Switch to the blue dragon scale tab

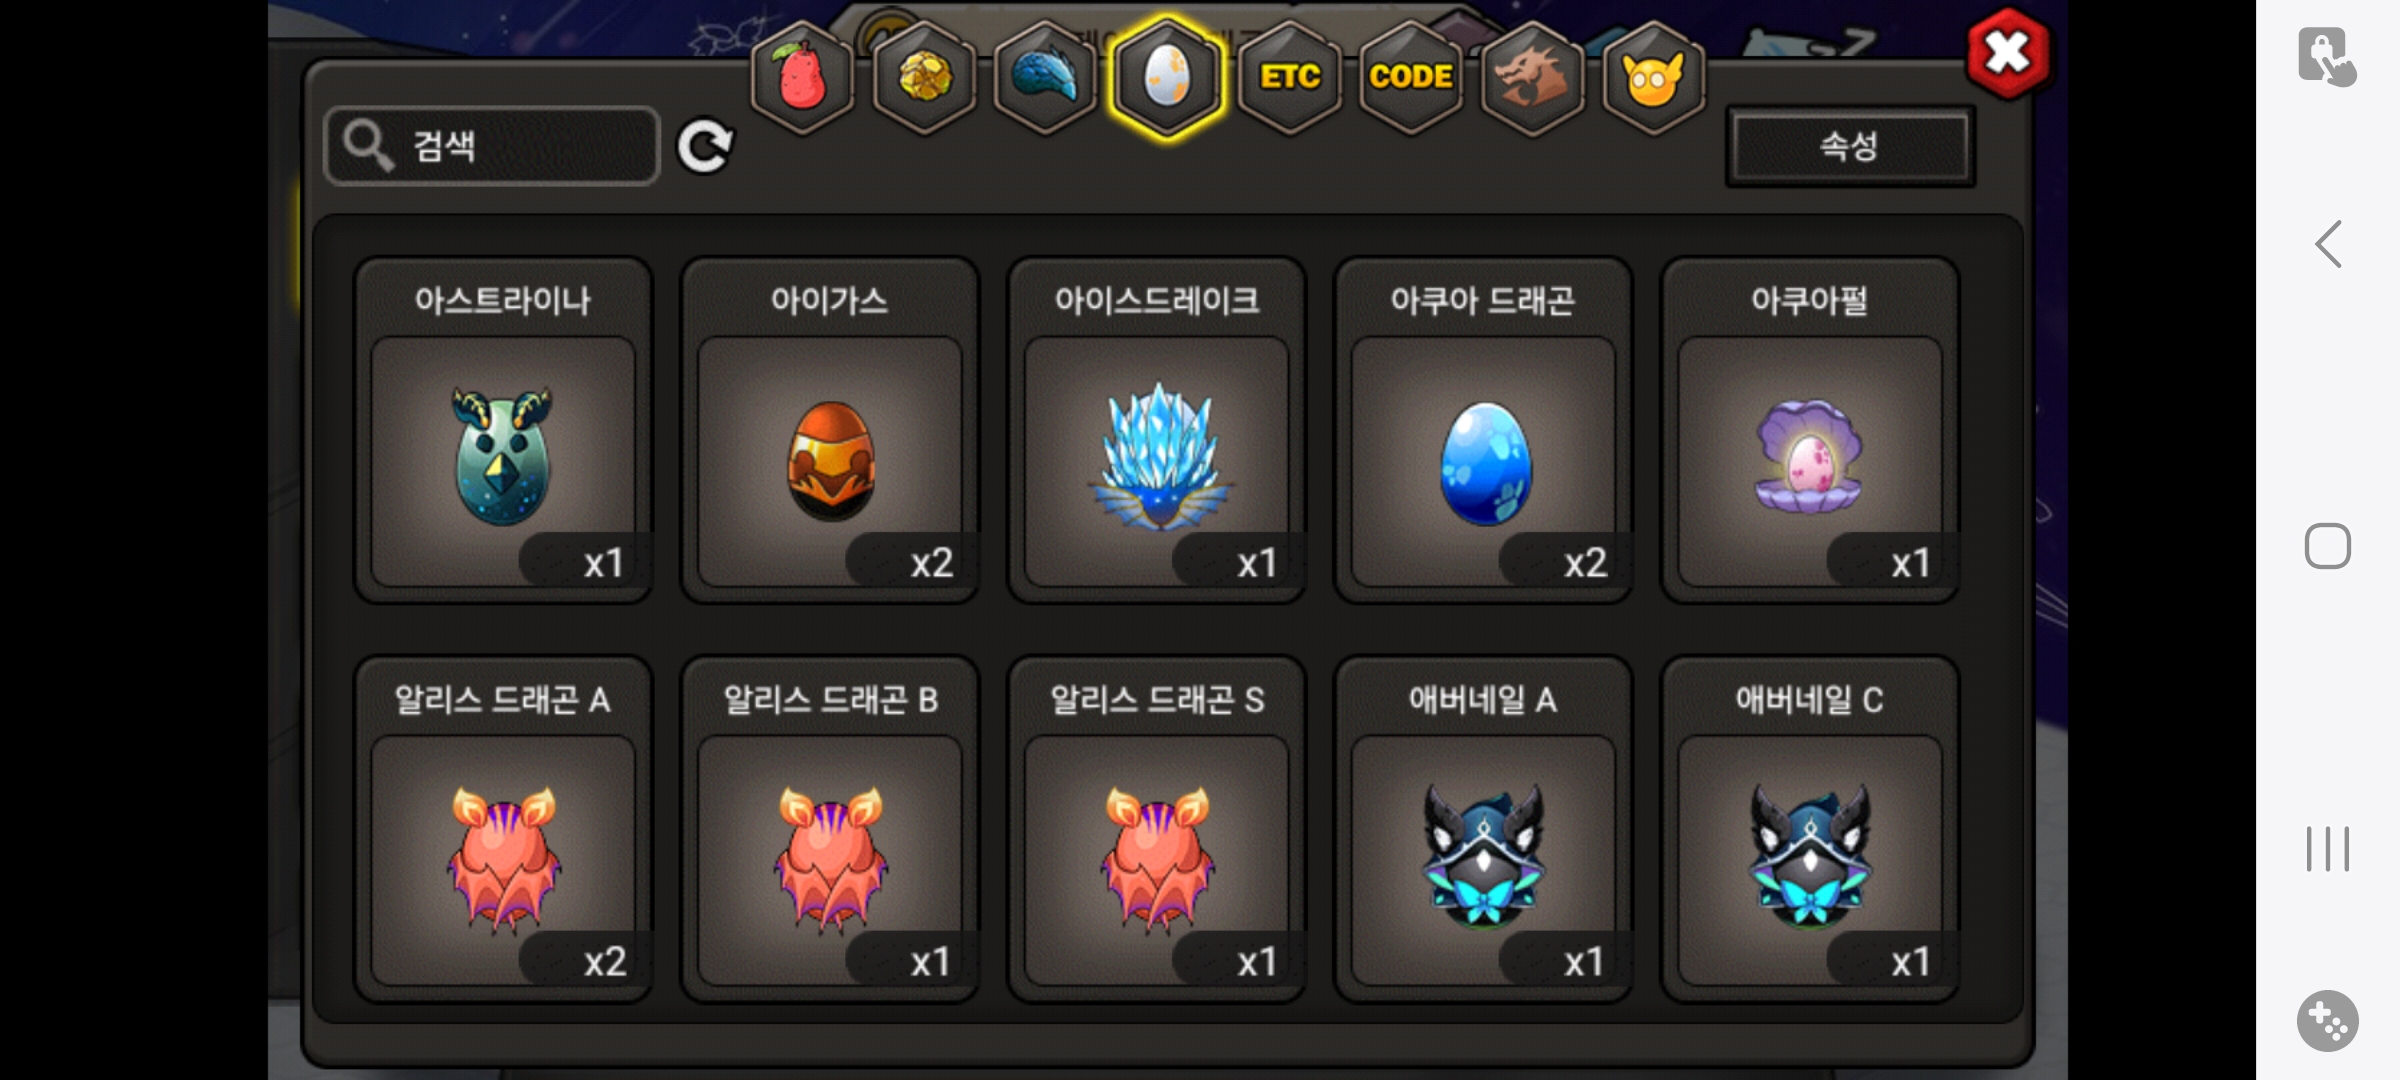click(x=1045, y=78)
